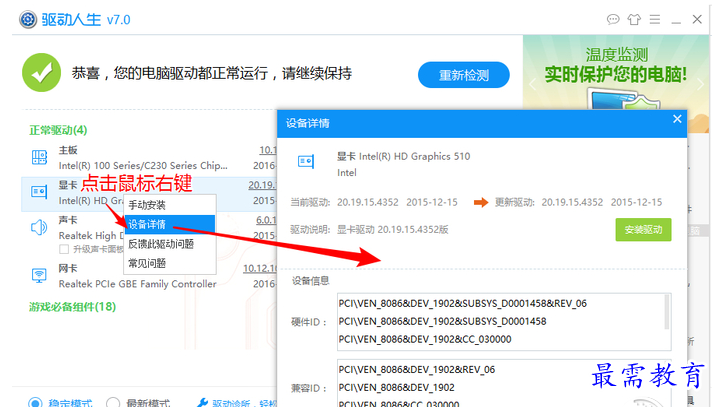Select 最新模式 radio button
Screen dimensions: 713x407
[113, 403]
